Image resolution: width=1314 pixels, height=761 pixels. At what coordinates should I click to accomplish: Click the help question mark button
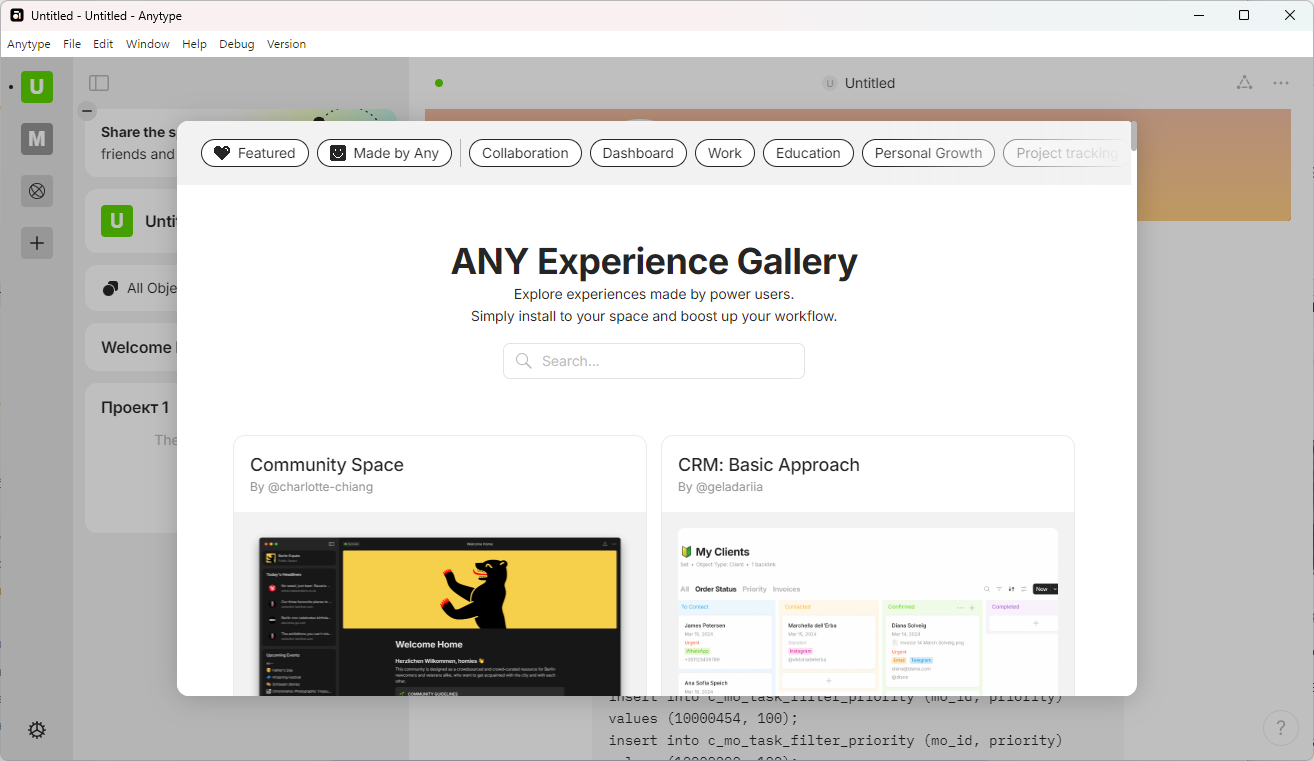(1281, 728)
